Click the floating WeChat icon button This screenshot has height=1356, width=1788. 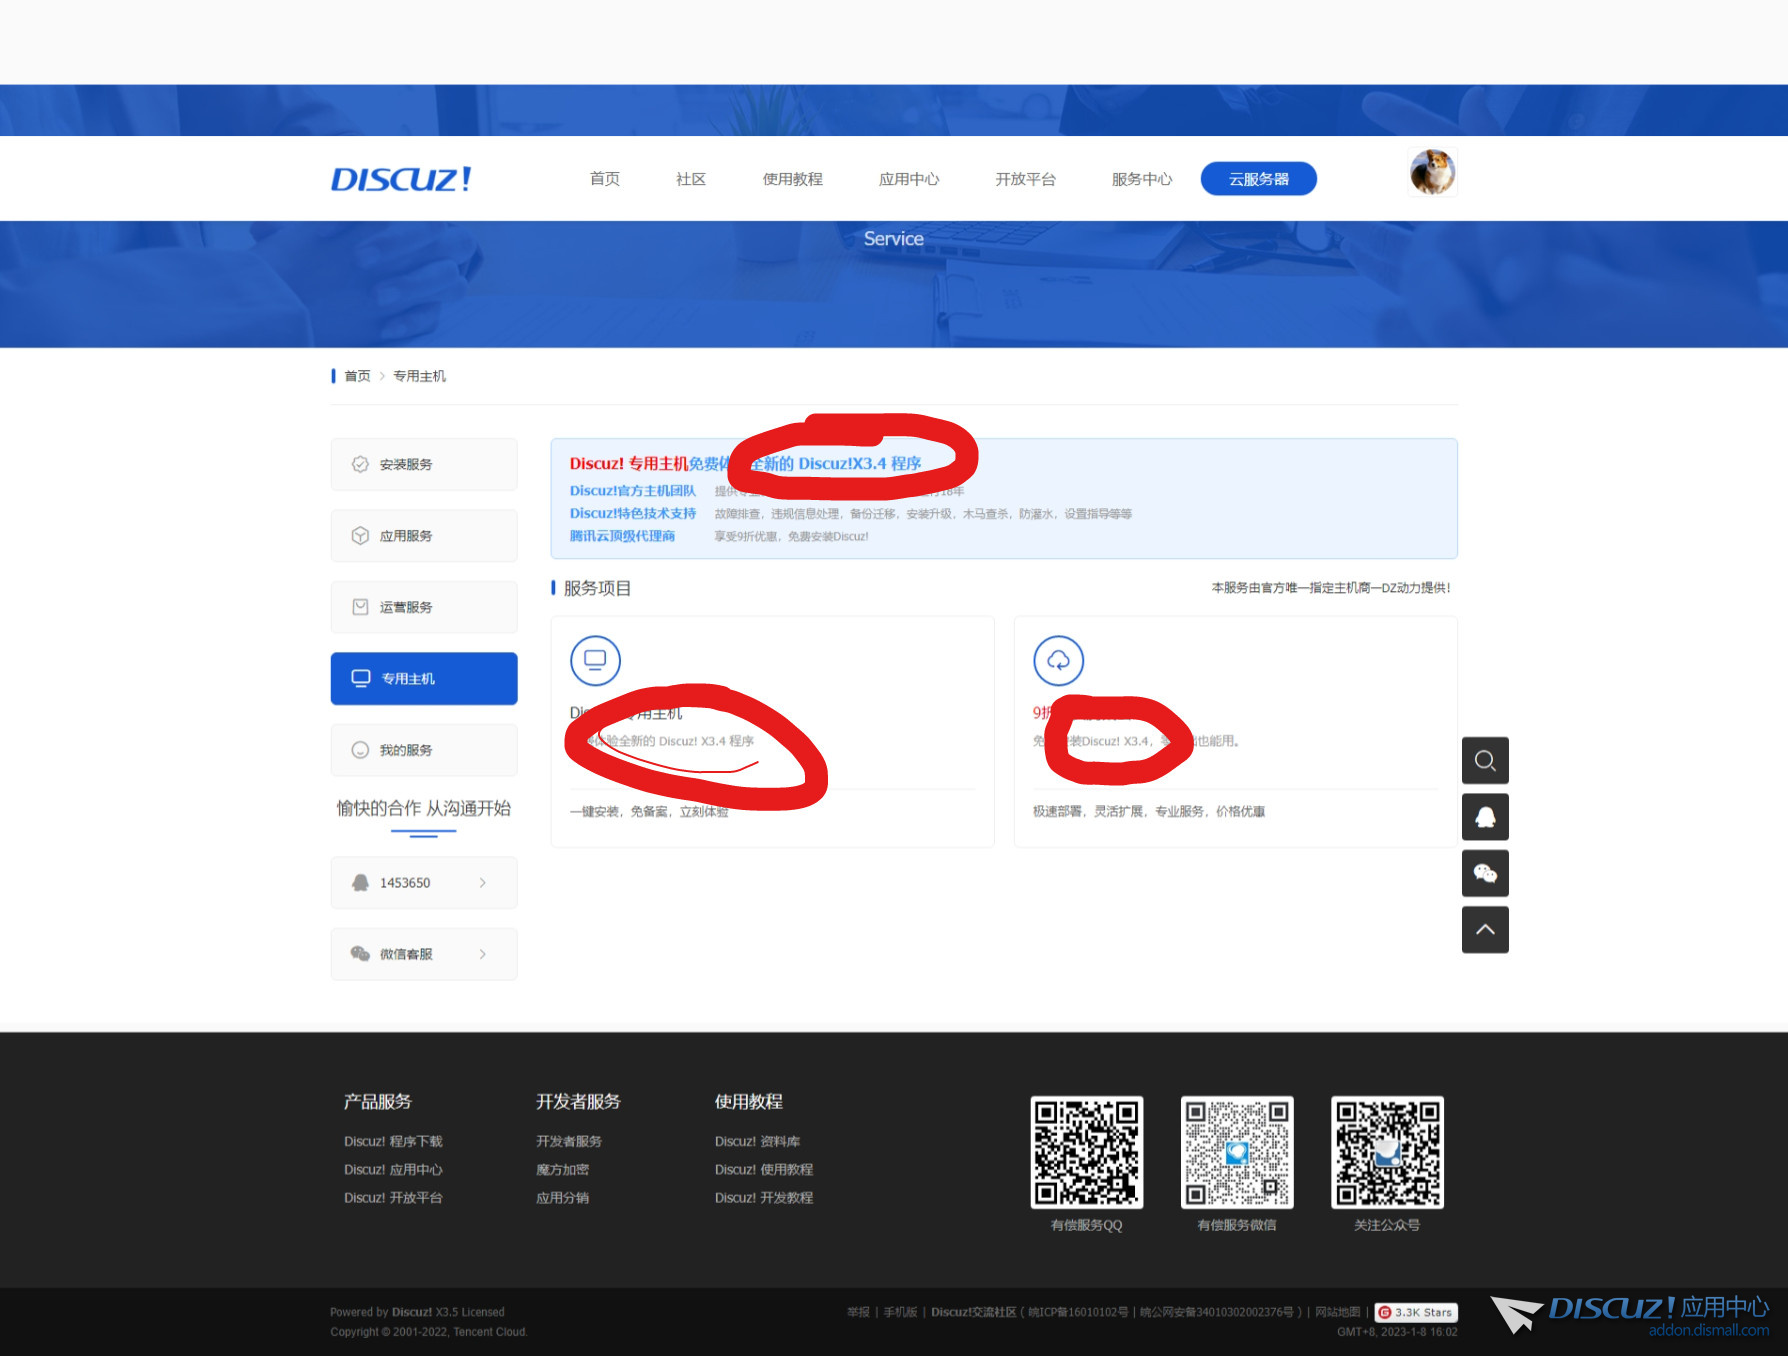(1485, 874)
